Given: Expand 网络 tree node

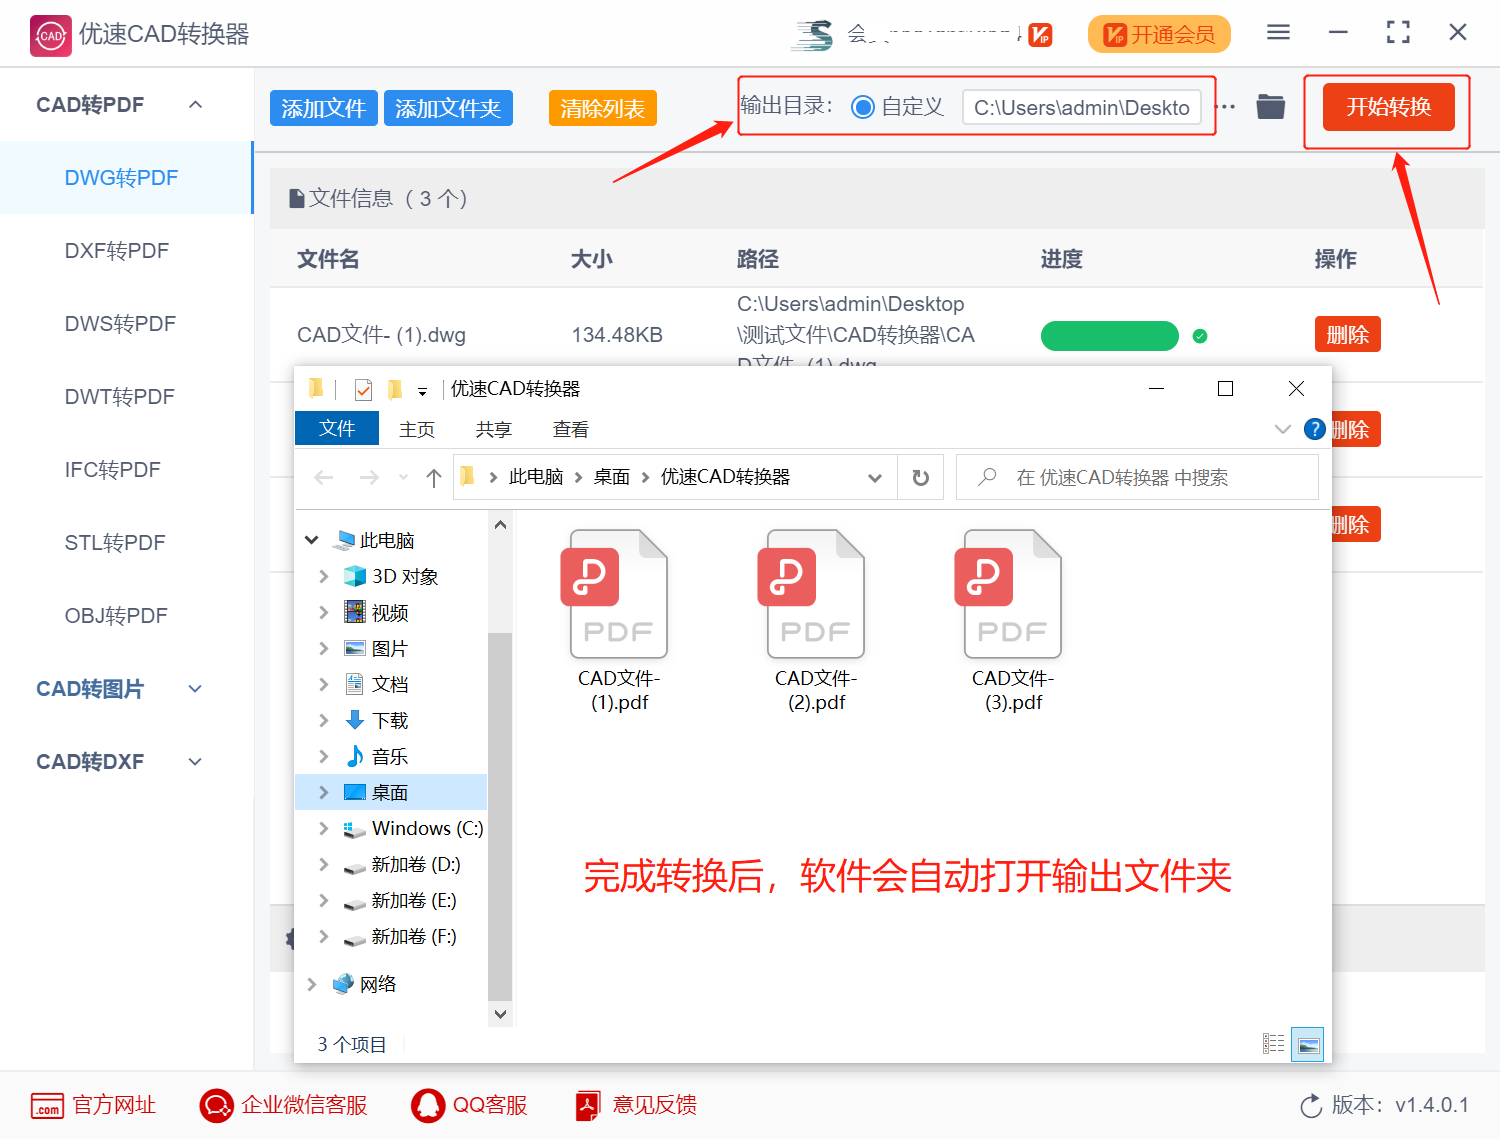Looking at the screenshot, I should (x=312, y=984).
